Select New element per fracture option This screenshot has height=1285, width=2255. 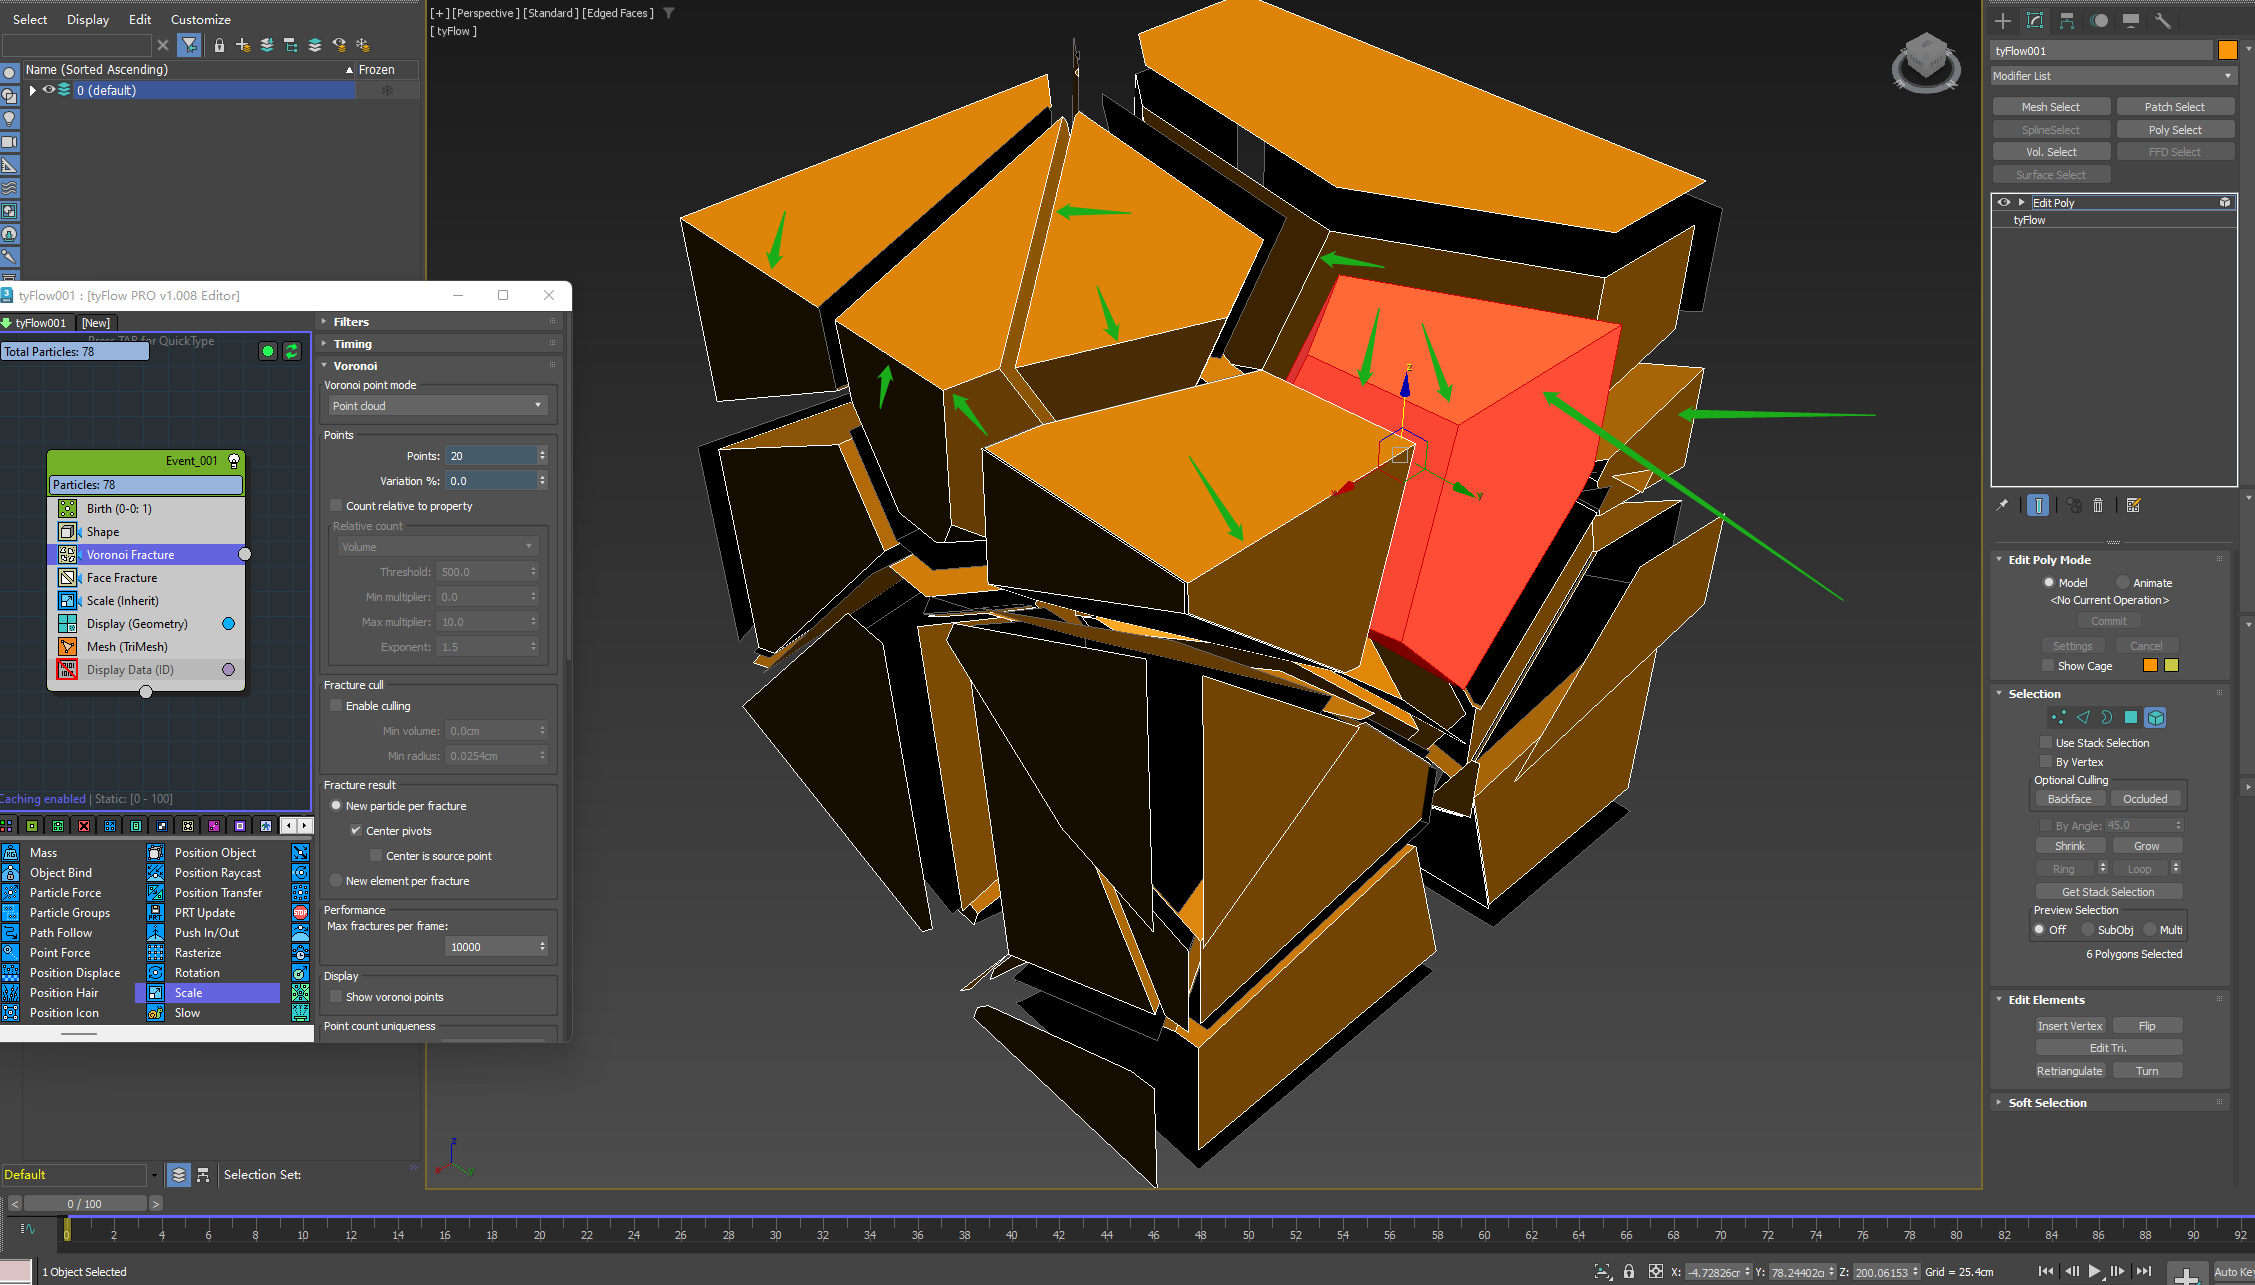(336, 880)
